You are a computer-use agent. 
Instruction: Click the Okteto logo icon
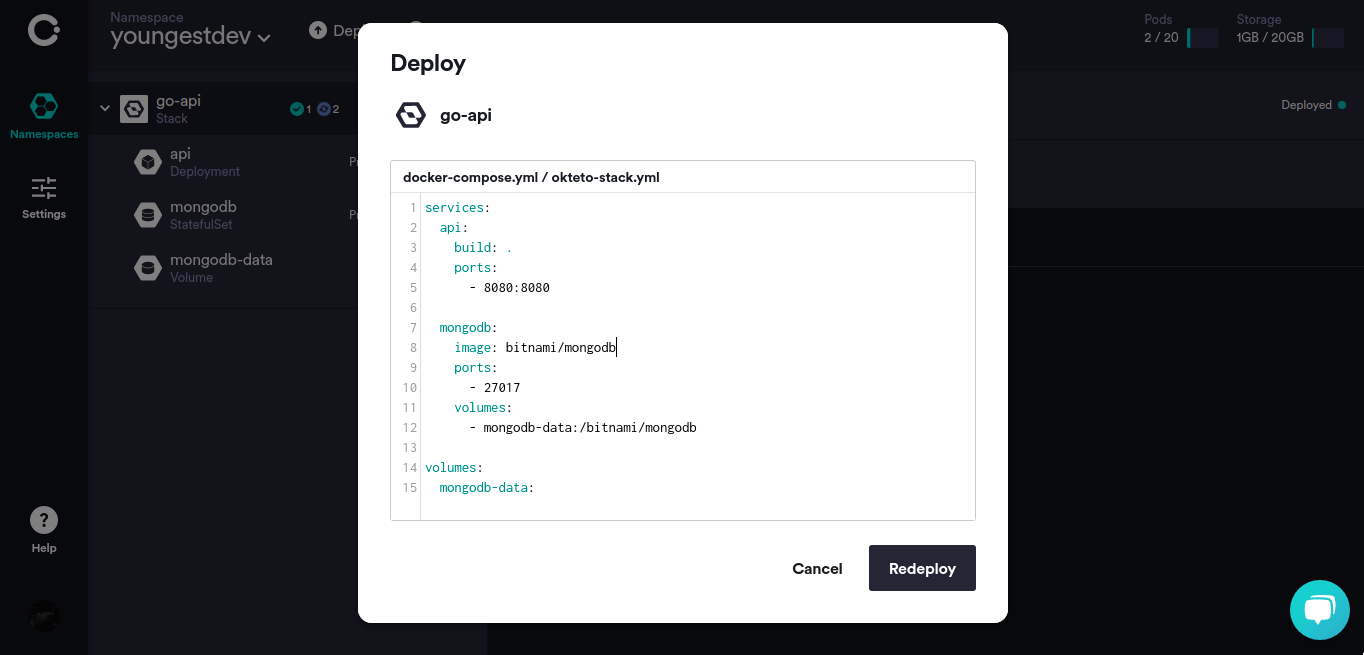(44, 30)
